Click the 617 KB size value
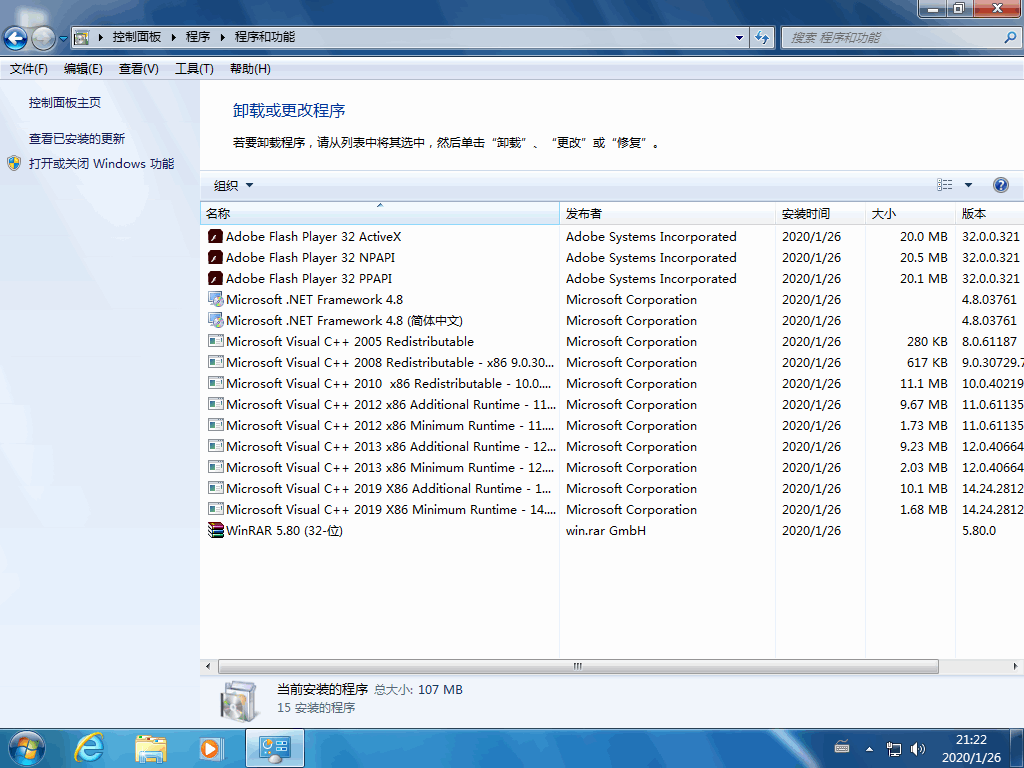The width and height of the screenshot is (1024, 768). coord(927,362)
